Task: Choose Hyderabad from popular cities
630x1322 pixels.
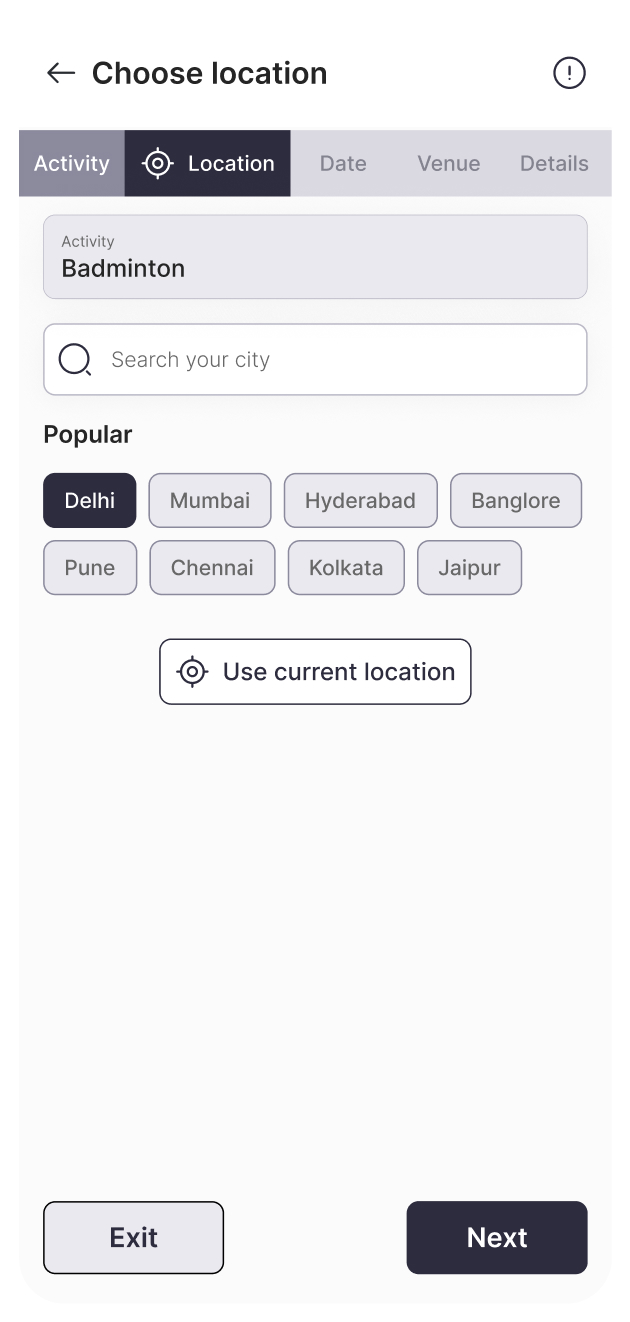Action: 360,500
